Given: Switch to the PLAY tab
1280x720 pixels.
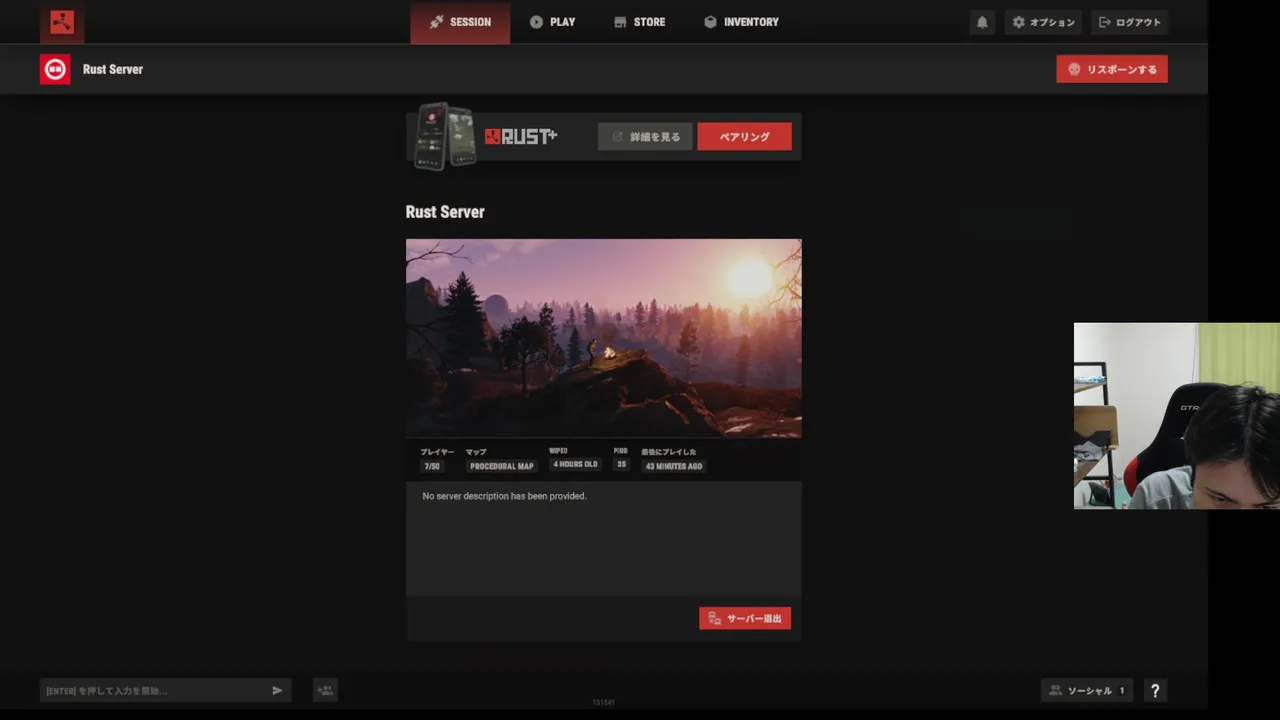Looking at the screenshot, I should tap(552, 22).
